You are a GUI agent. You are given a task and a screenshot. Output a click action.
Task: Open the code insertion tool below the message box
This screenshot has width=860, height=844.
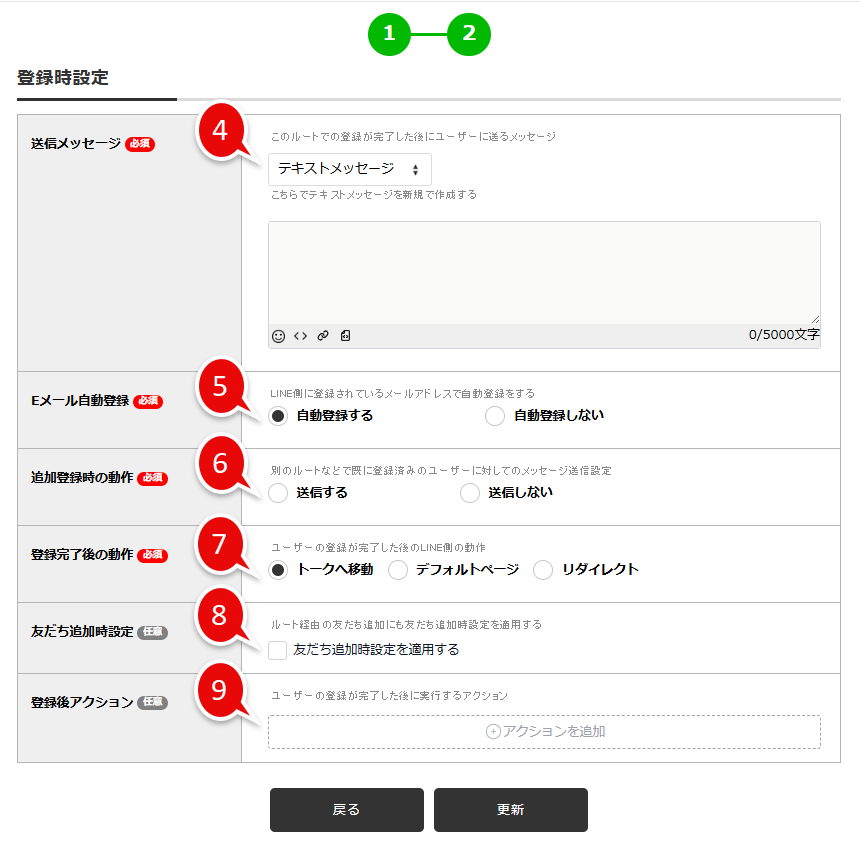[x=301, y=335]
